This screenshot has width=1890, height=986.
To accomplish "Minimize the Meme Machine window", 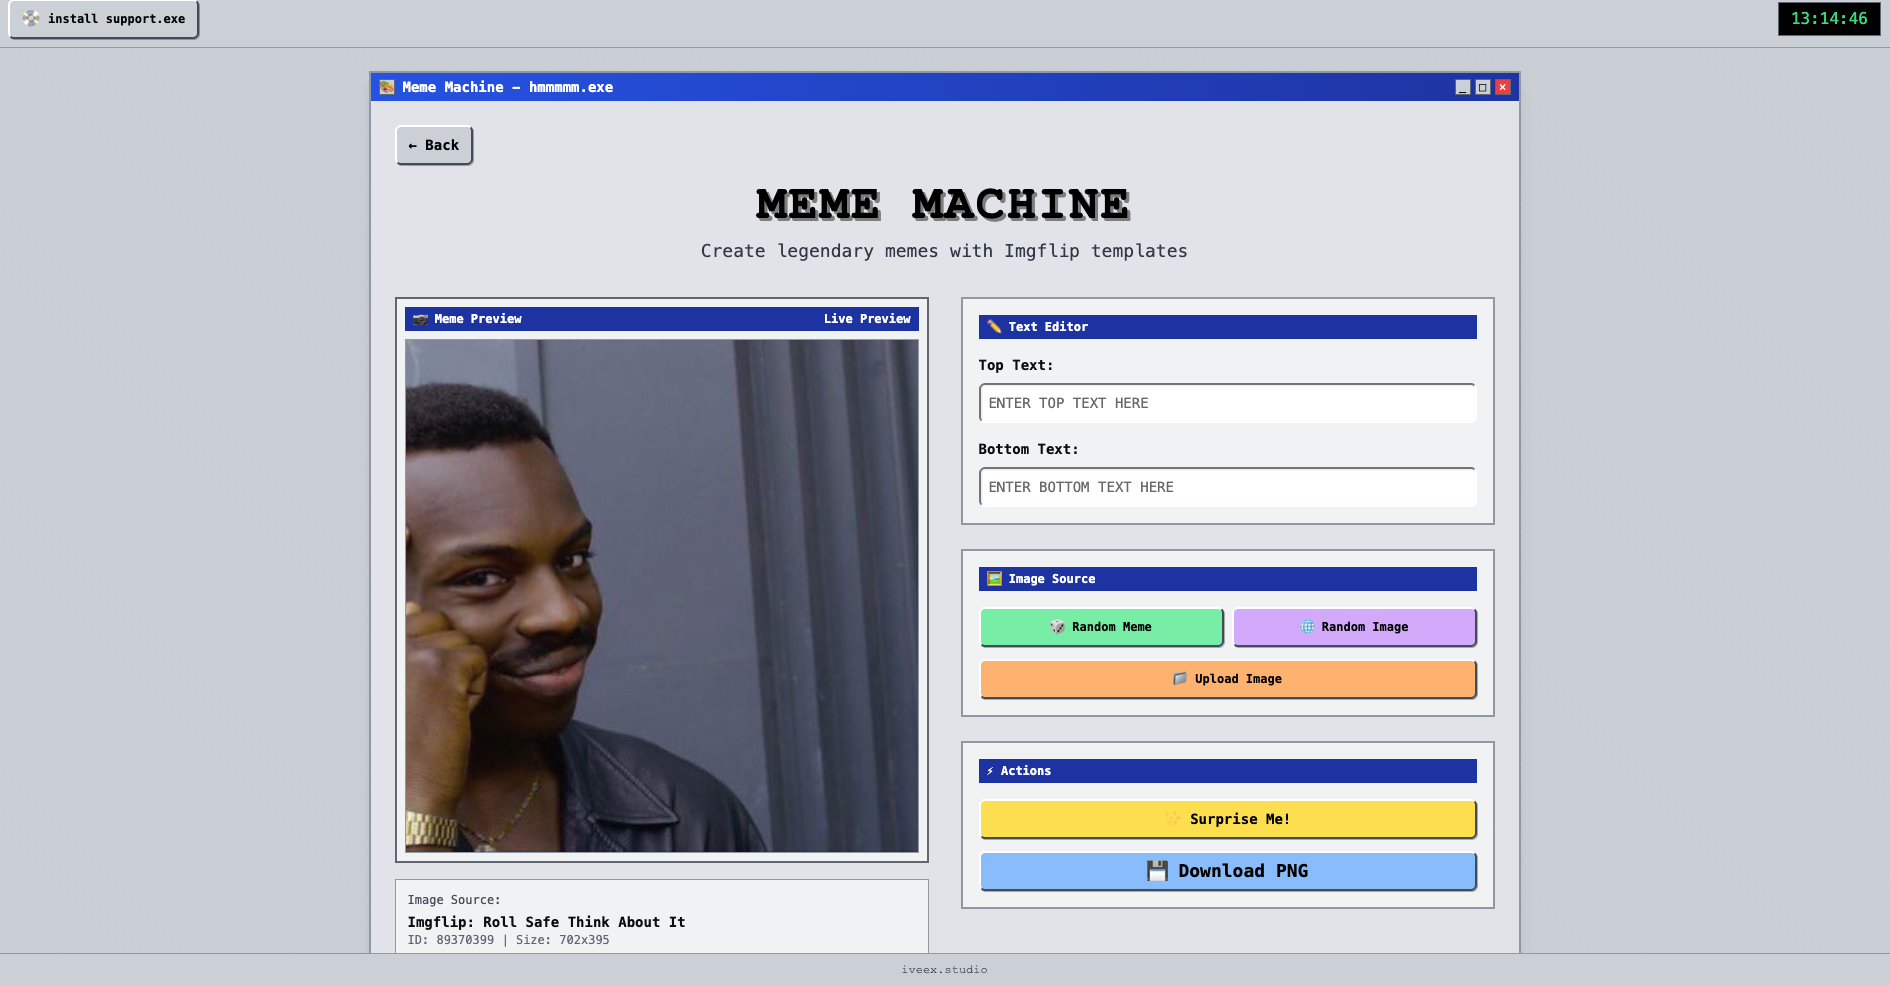I will [1463, 87].
